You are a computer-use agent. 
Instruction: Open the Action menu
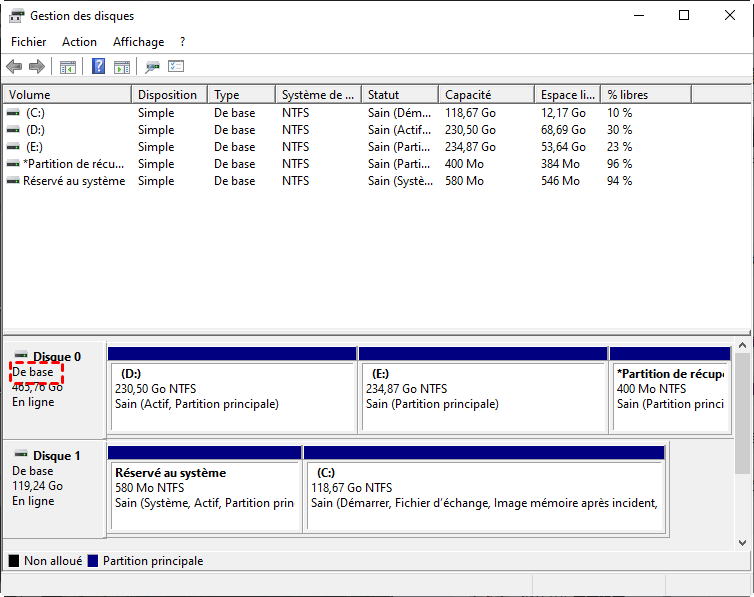point(79,42)
